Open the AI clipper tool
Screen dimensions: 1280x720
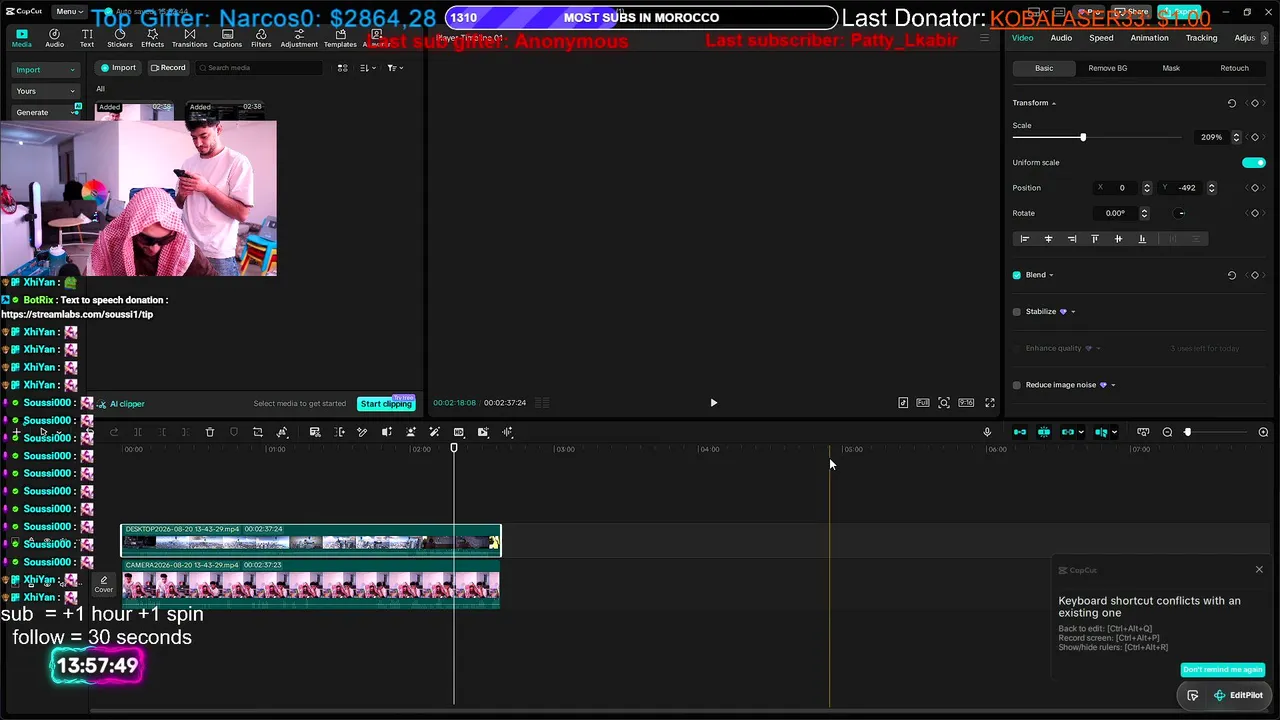[x=121, y=404]
